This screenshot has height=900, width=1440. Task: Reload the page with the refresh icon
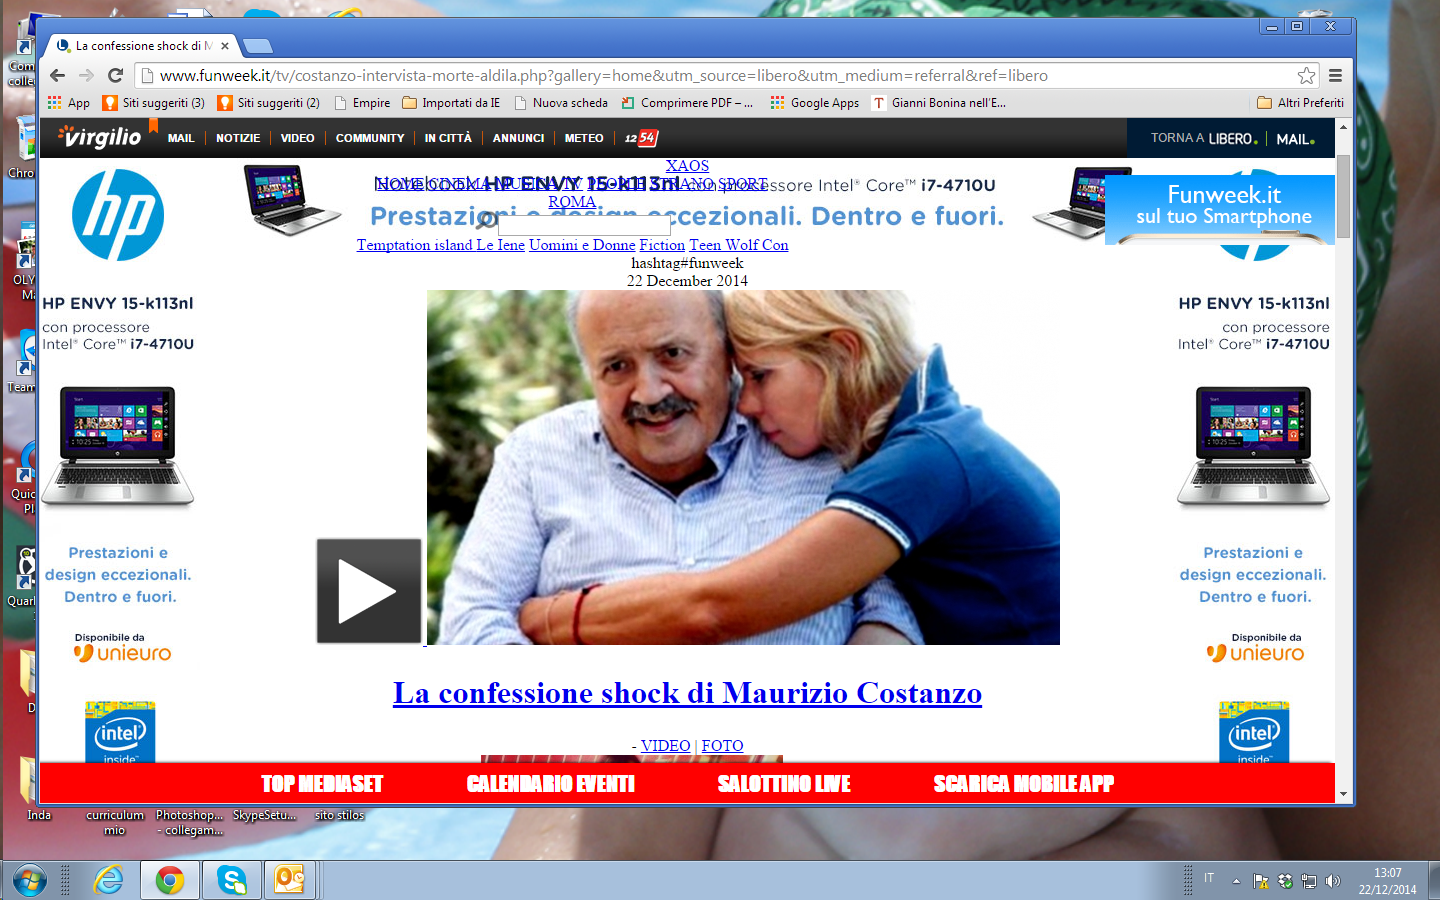117,74
